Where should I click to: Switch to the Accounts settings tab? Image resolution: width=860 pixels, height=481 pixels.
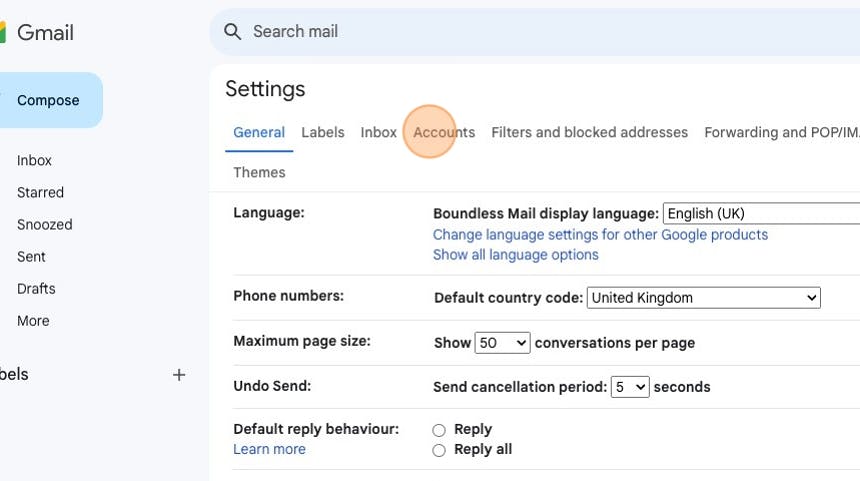pyautogui.click(x=444, y=133)
